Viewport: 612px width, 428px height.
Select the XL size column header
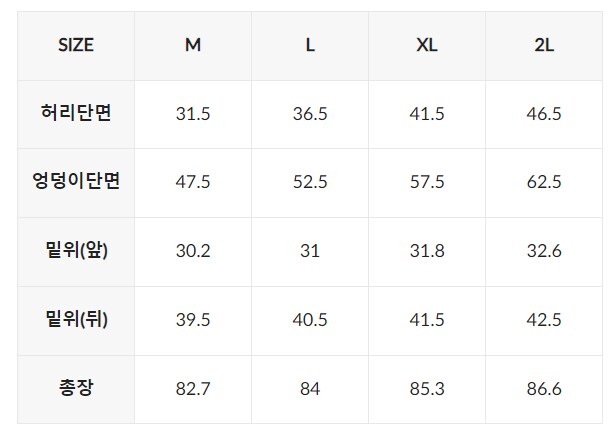click(427, 45)
